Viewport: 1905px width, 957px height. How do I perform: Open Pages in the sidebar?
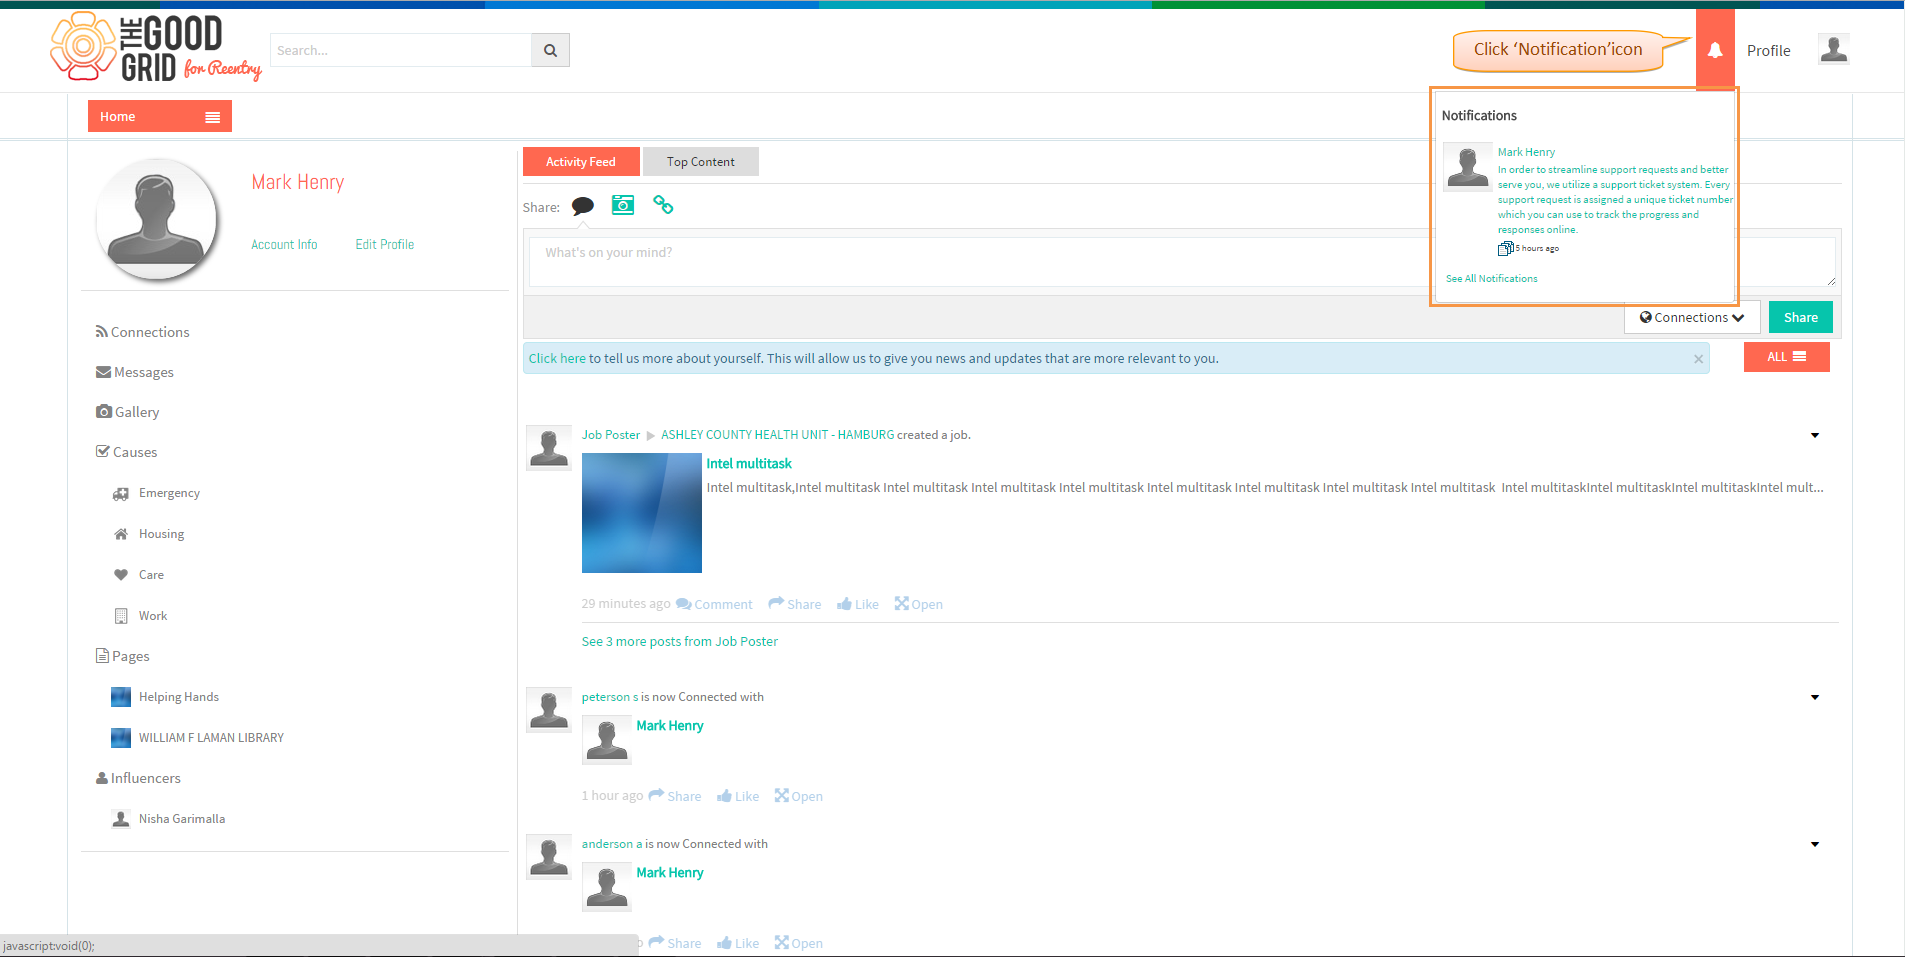tap(123, 656)
